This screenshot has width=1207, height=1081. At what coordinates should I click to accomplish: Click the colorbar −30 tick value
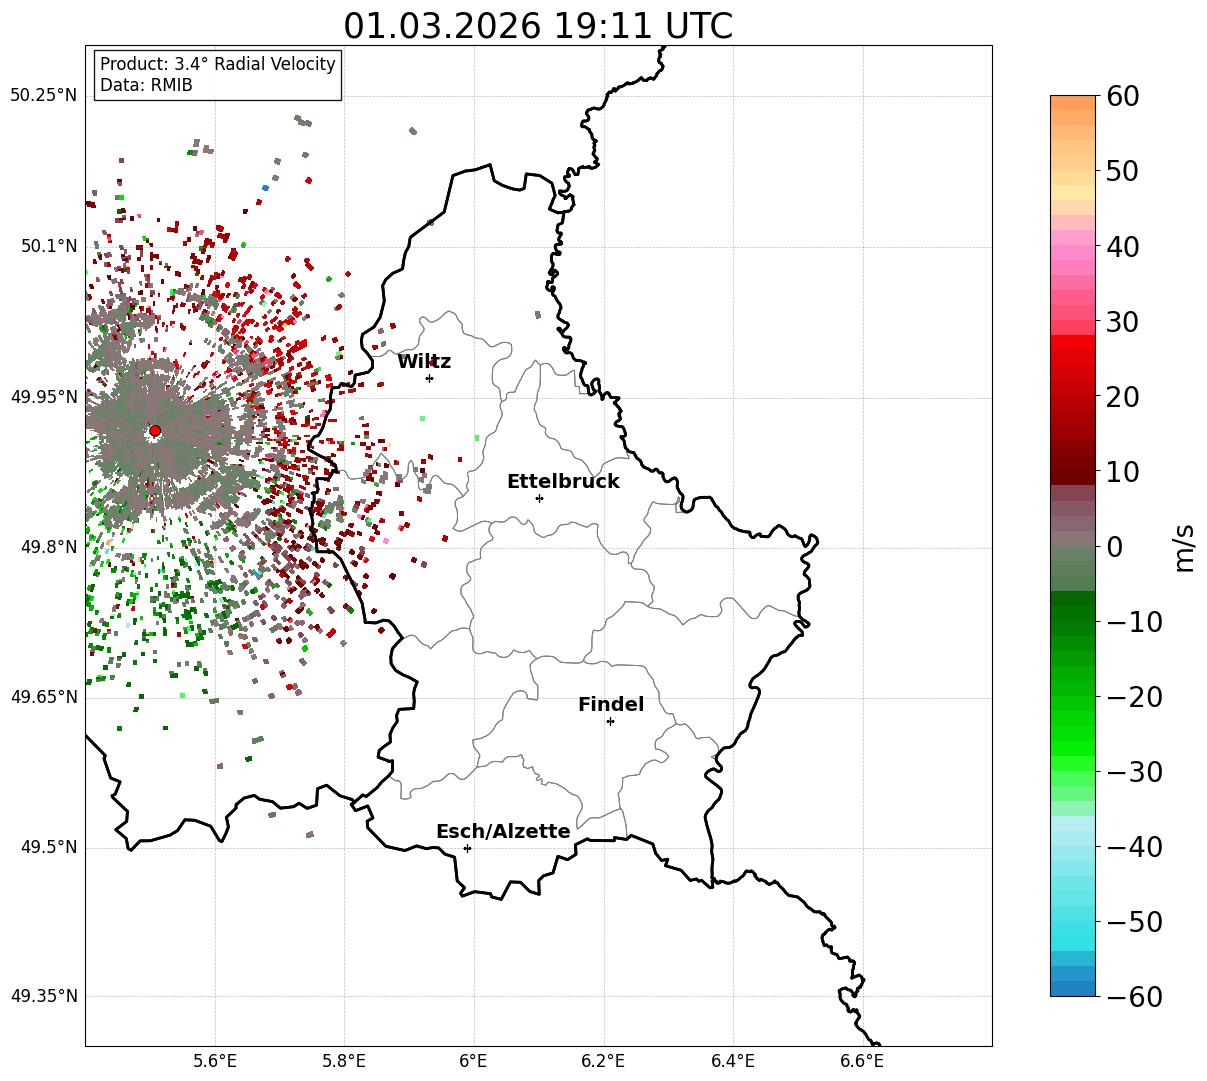tap(1134, 772)
